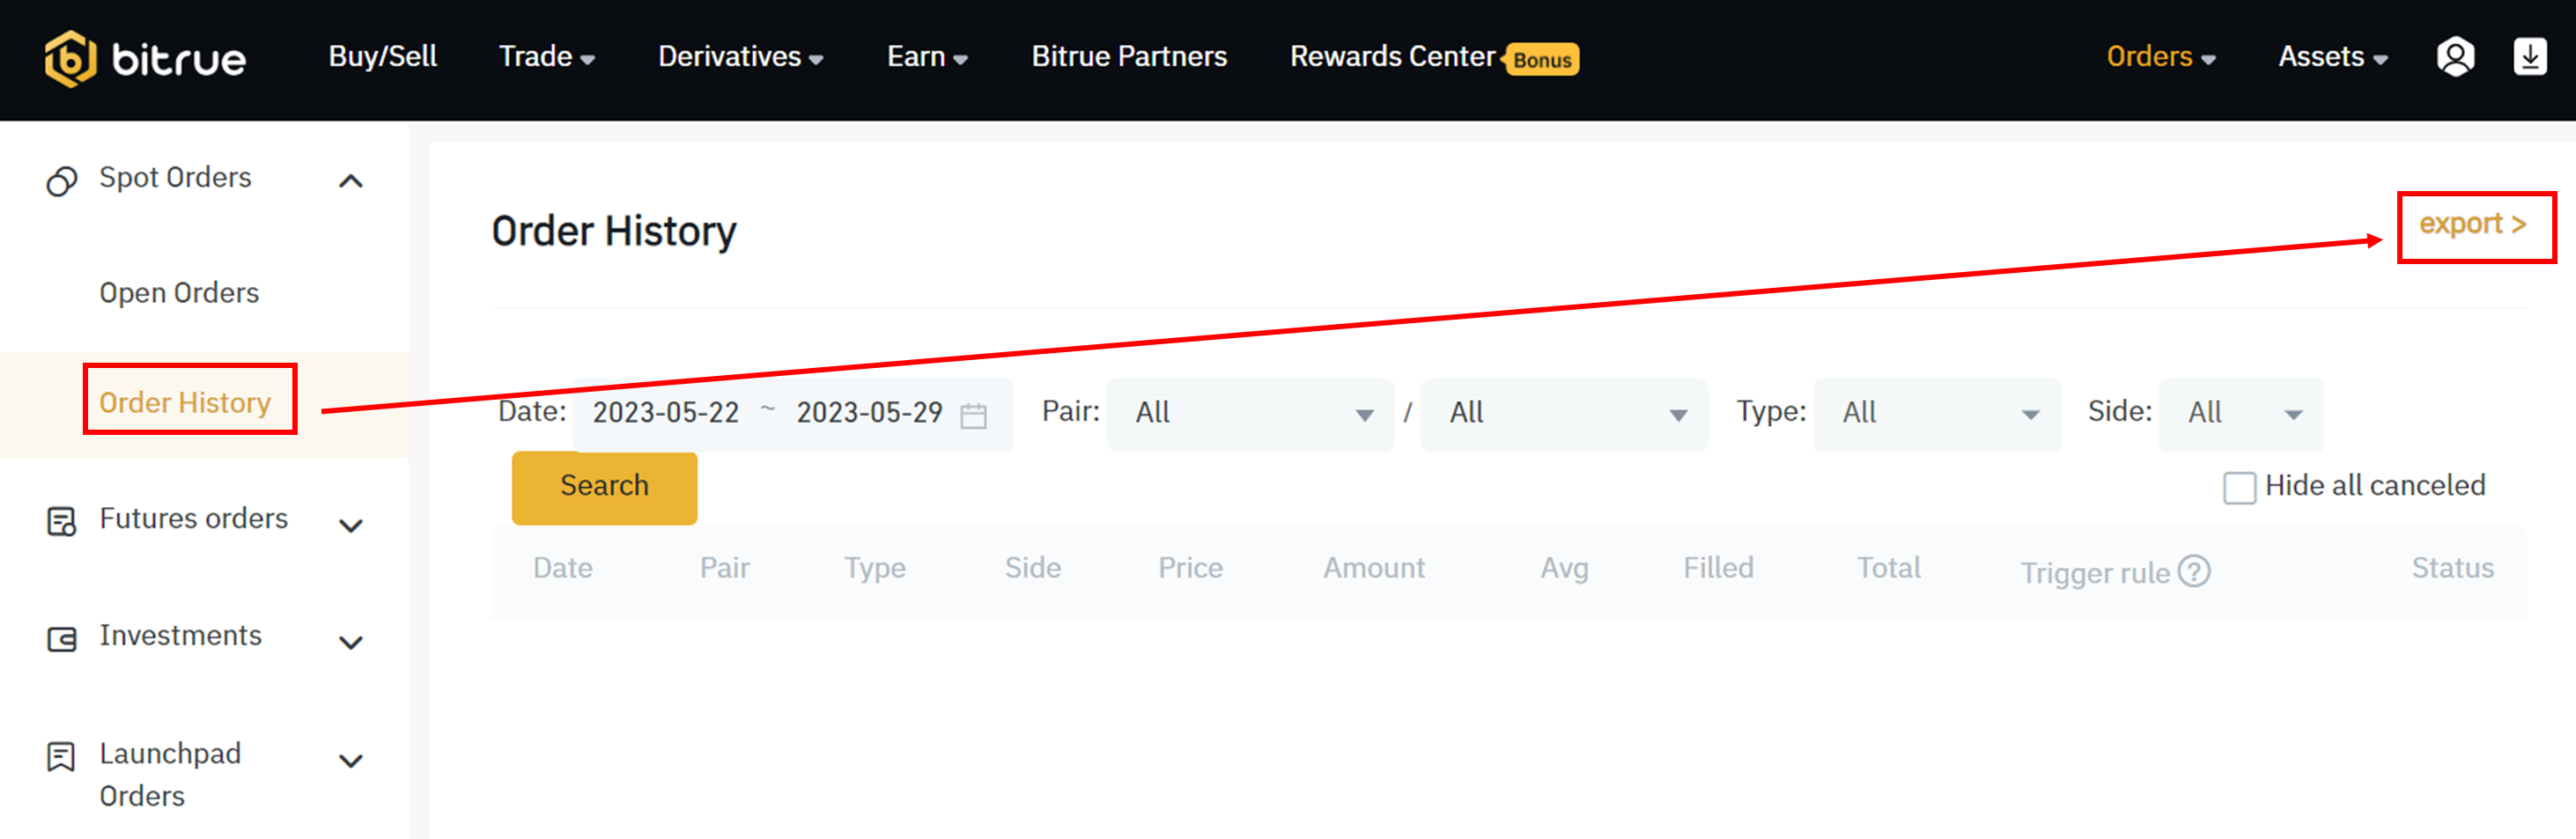Screen dimensions: 2576x839
Task: Click the Spot Orders coins icon
Action: click(x=62, y=181)
